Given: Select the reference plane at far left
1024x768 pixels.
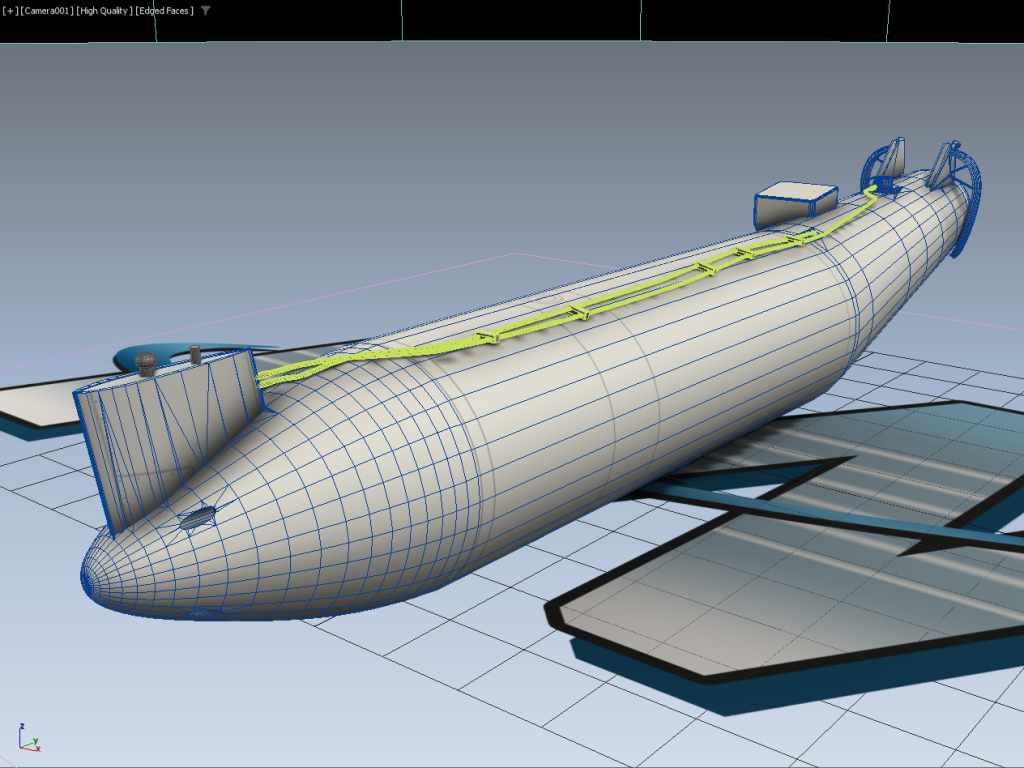Looking at the screenshot, I should point(35,405).
